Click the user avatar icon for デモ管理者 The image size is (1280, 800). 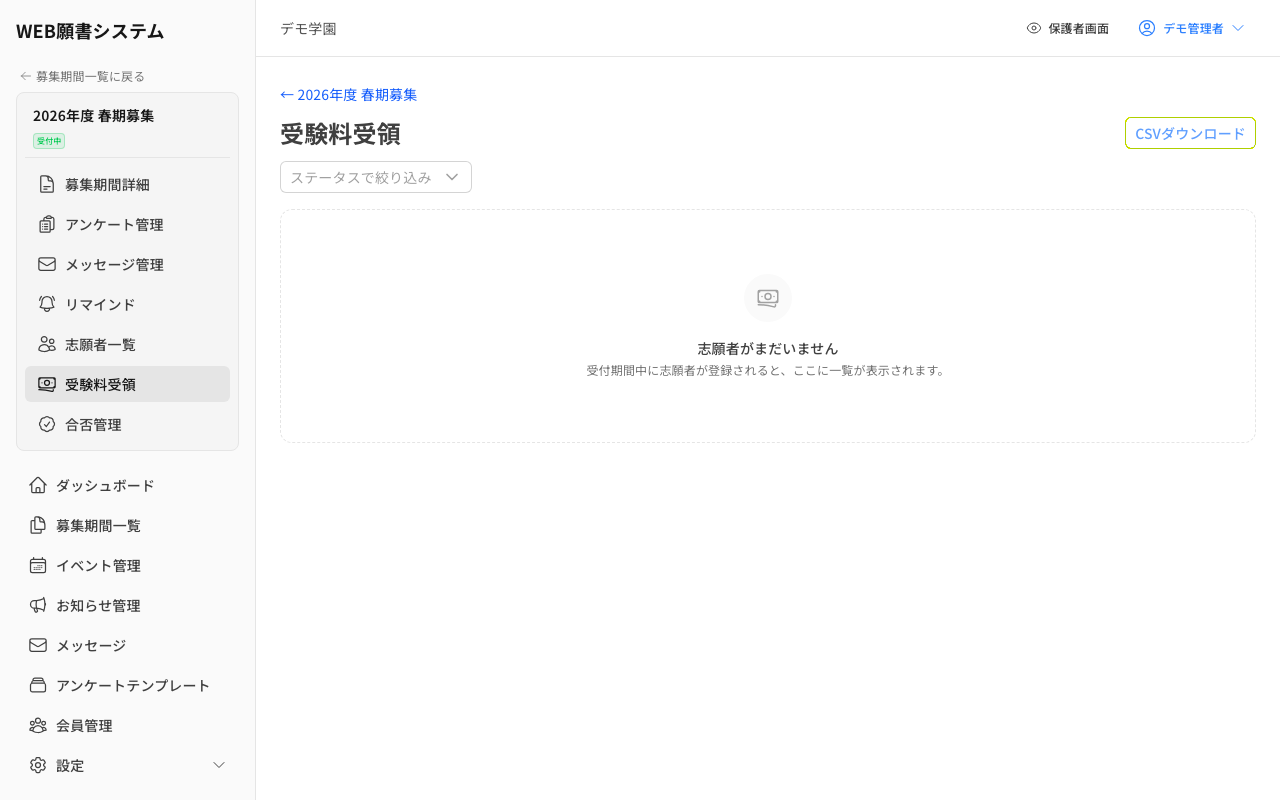click(1147, 28)
